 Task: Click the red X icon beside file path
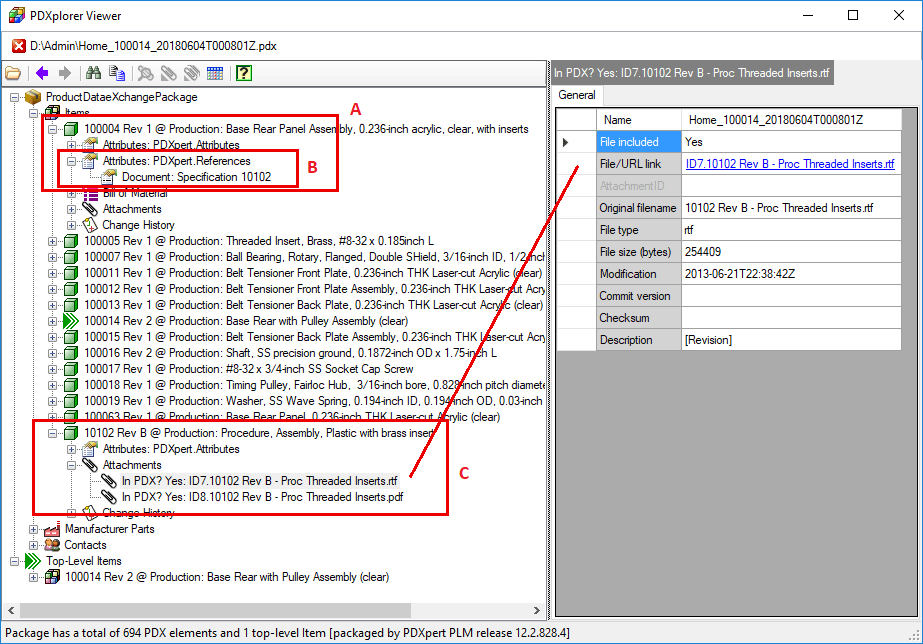(19, 46)
